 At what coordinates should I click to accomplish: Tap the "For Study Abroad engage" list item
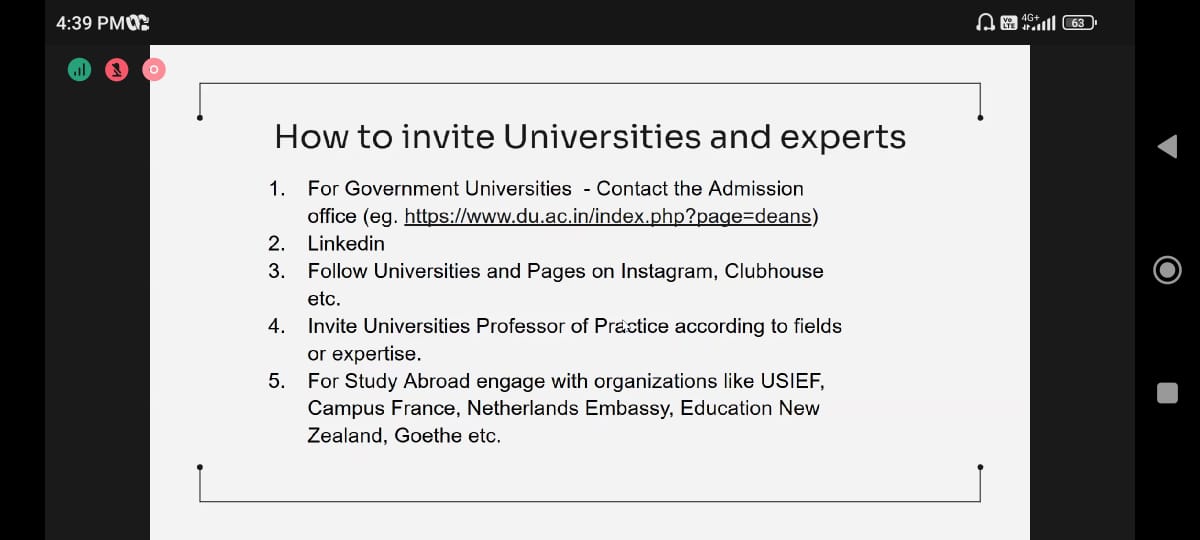click(565, 381)
